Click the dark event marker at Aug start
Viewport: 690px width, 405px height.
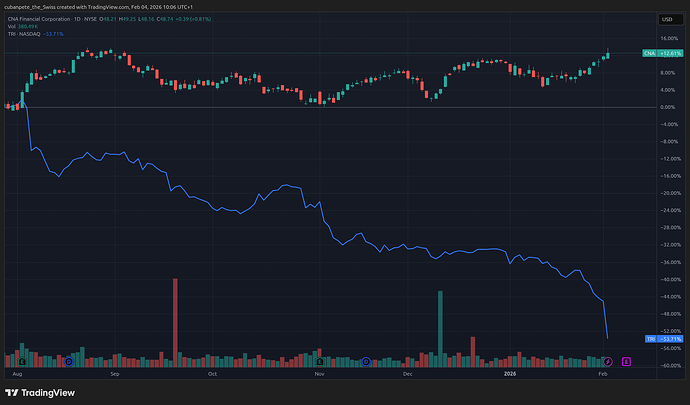(21, 360)
